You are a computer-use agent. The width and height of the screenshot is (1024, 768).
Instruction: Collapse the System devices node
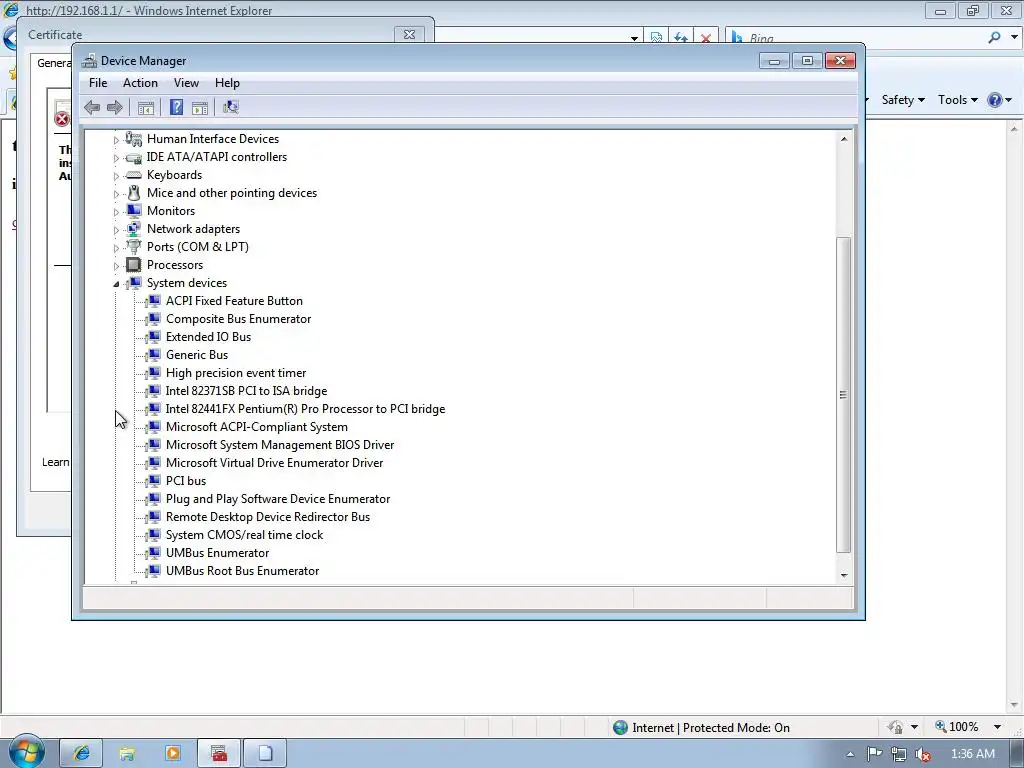116,283
